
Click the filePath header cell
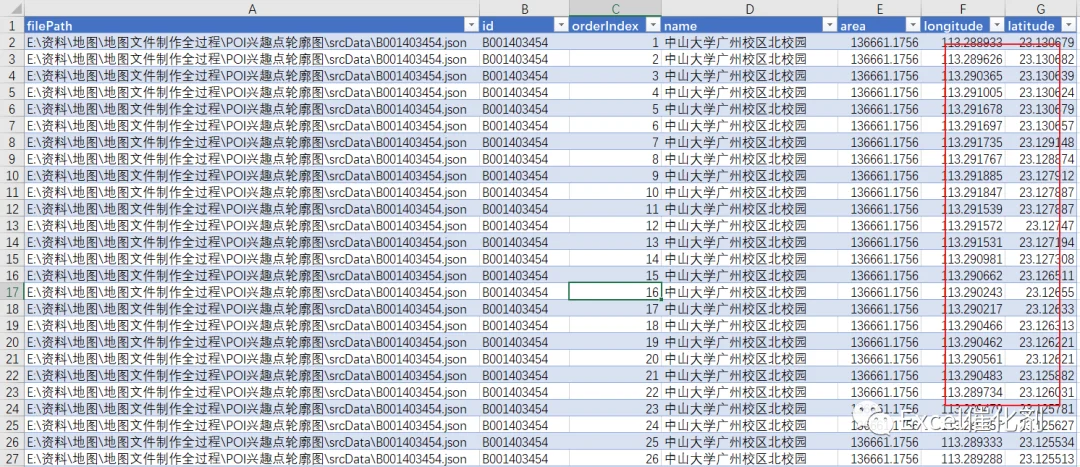coord(252,25)
